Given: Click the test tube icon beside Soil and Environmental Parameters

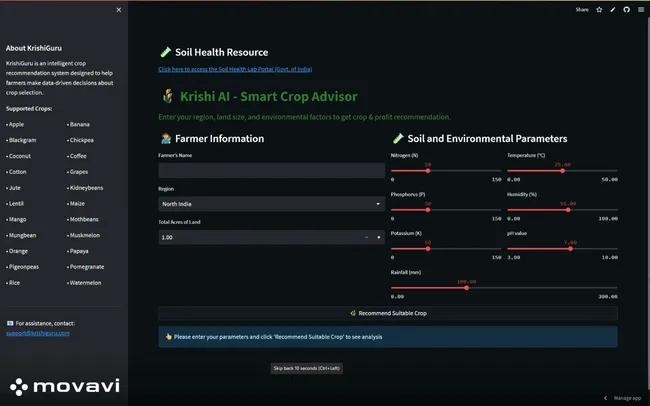Looking at the screenshot, I should point(398,139).
